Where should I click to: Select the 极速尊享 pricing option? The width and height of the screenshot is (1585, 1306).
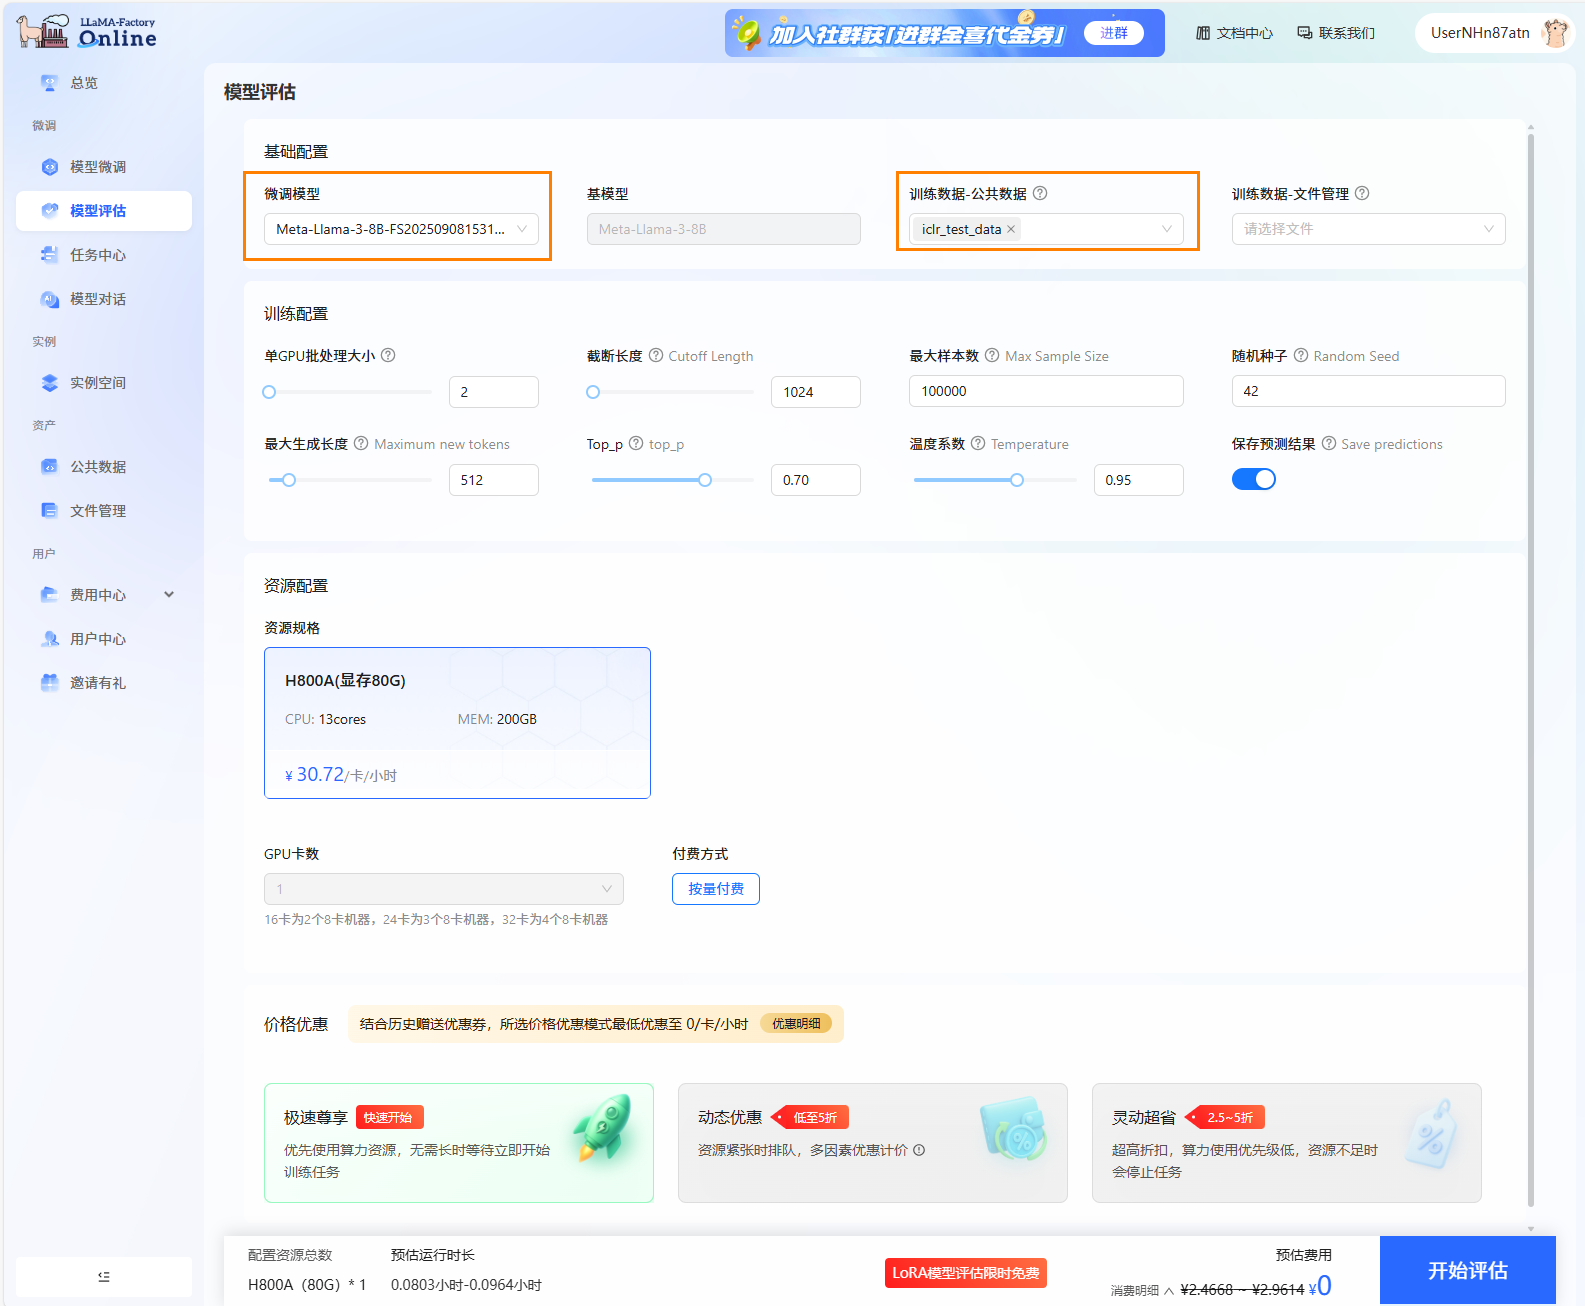pos(458,1142)
